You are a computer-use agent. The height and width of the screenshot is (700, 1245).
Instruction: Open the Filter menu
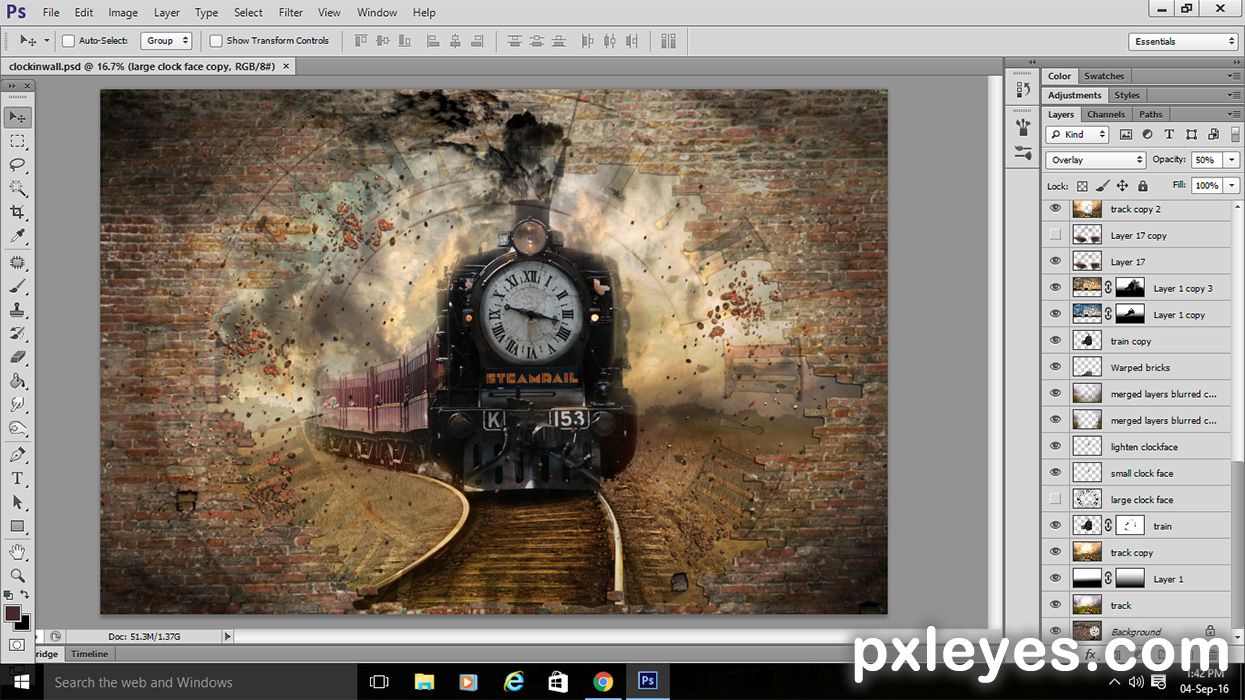(291, 12)
